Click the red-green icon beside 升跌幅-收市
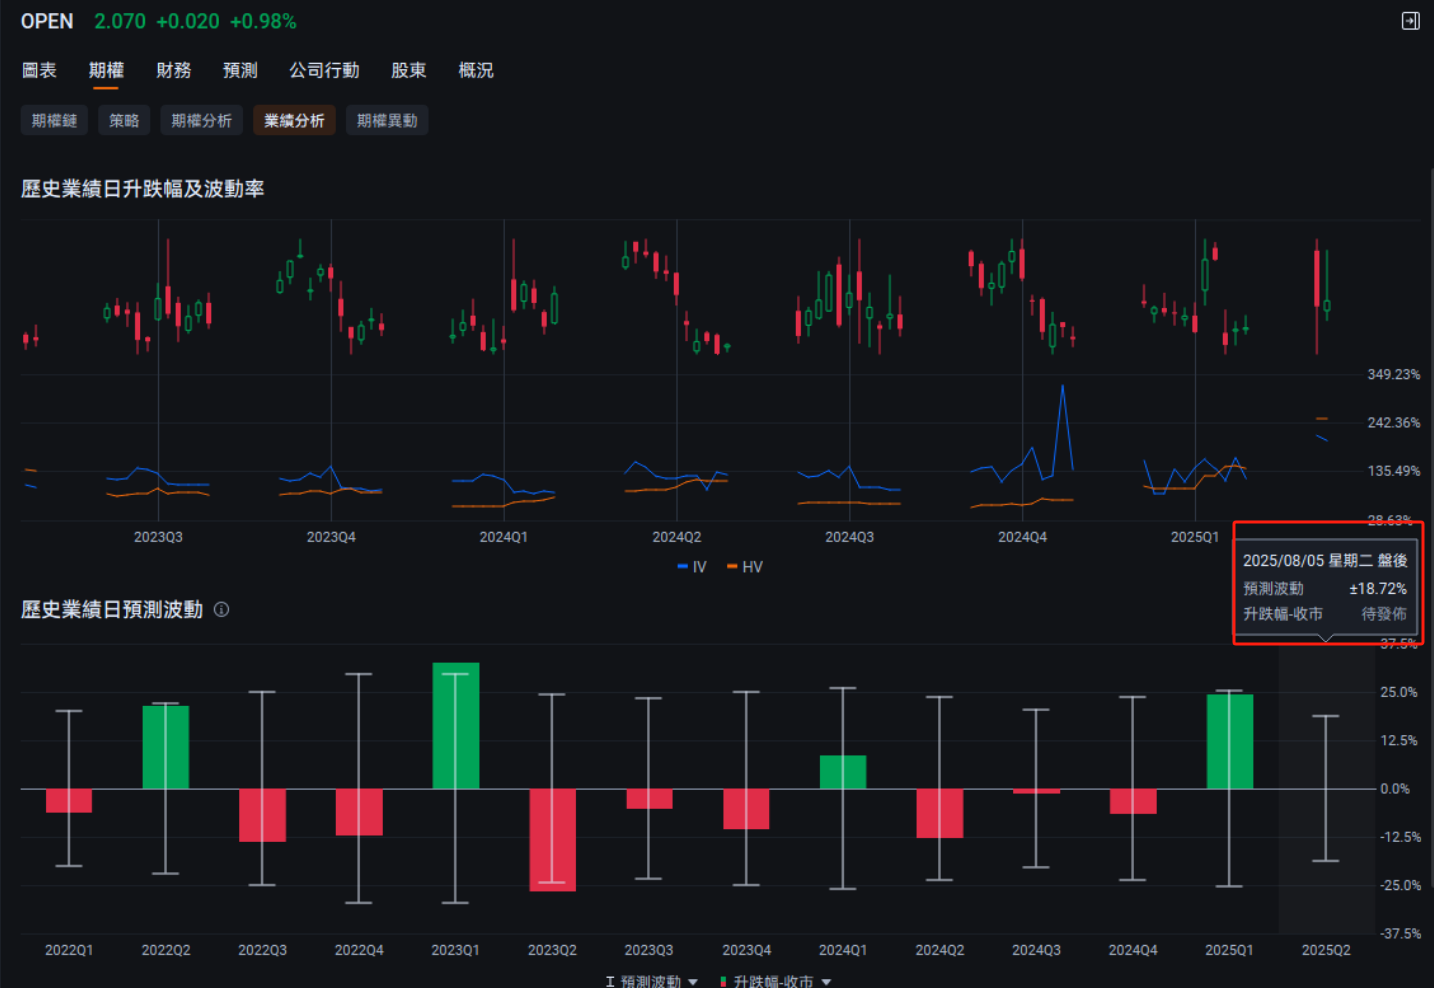The image size is (1434, 988). coord(723,981)
